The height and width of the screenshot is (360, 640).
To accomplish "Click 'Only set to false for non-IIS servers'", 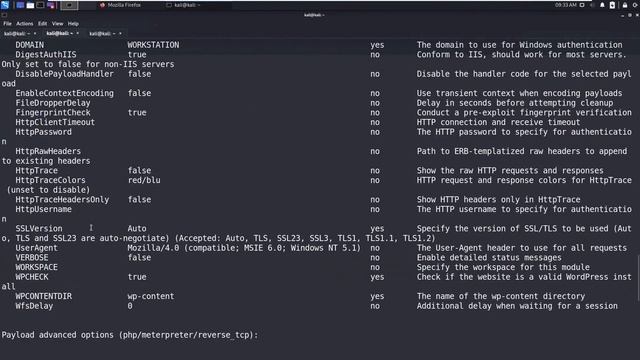I will click(x=88, y=64).
